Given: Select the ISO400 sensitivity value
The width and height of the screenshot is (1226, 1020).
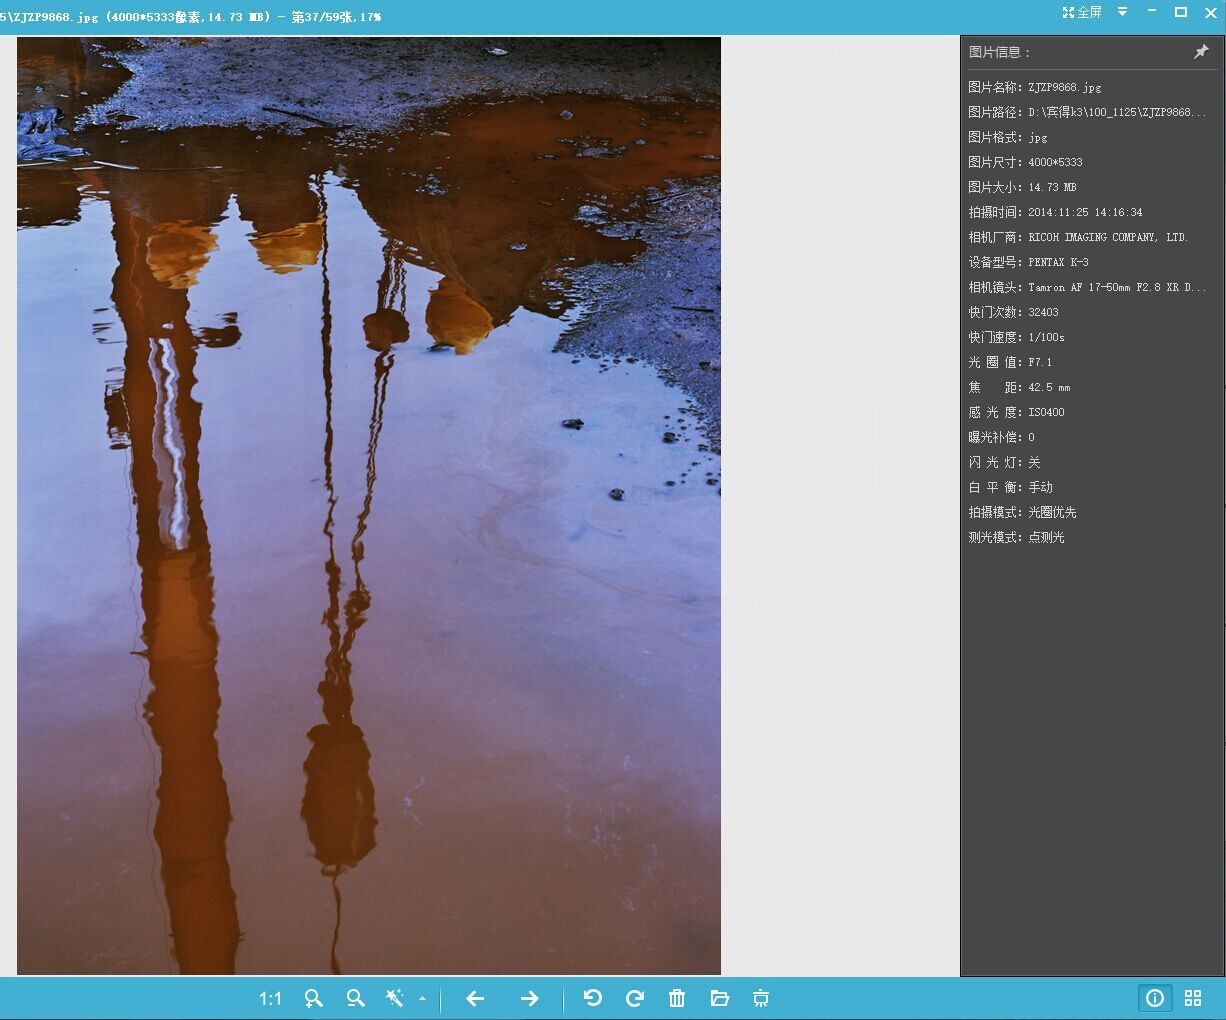Looking at the screenshot, I should (1046, 412).
